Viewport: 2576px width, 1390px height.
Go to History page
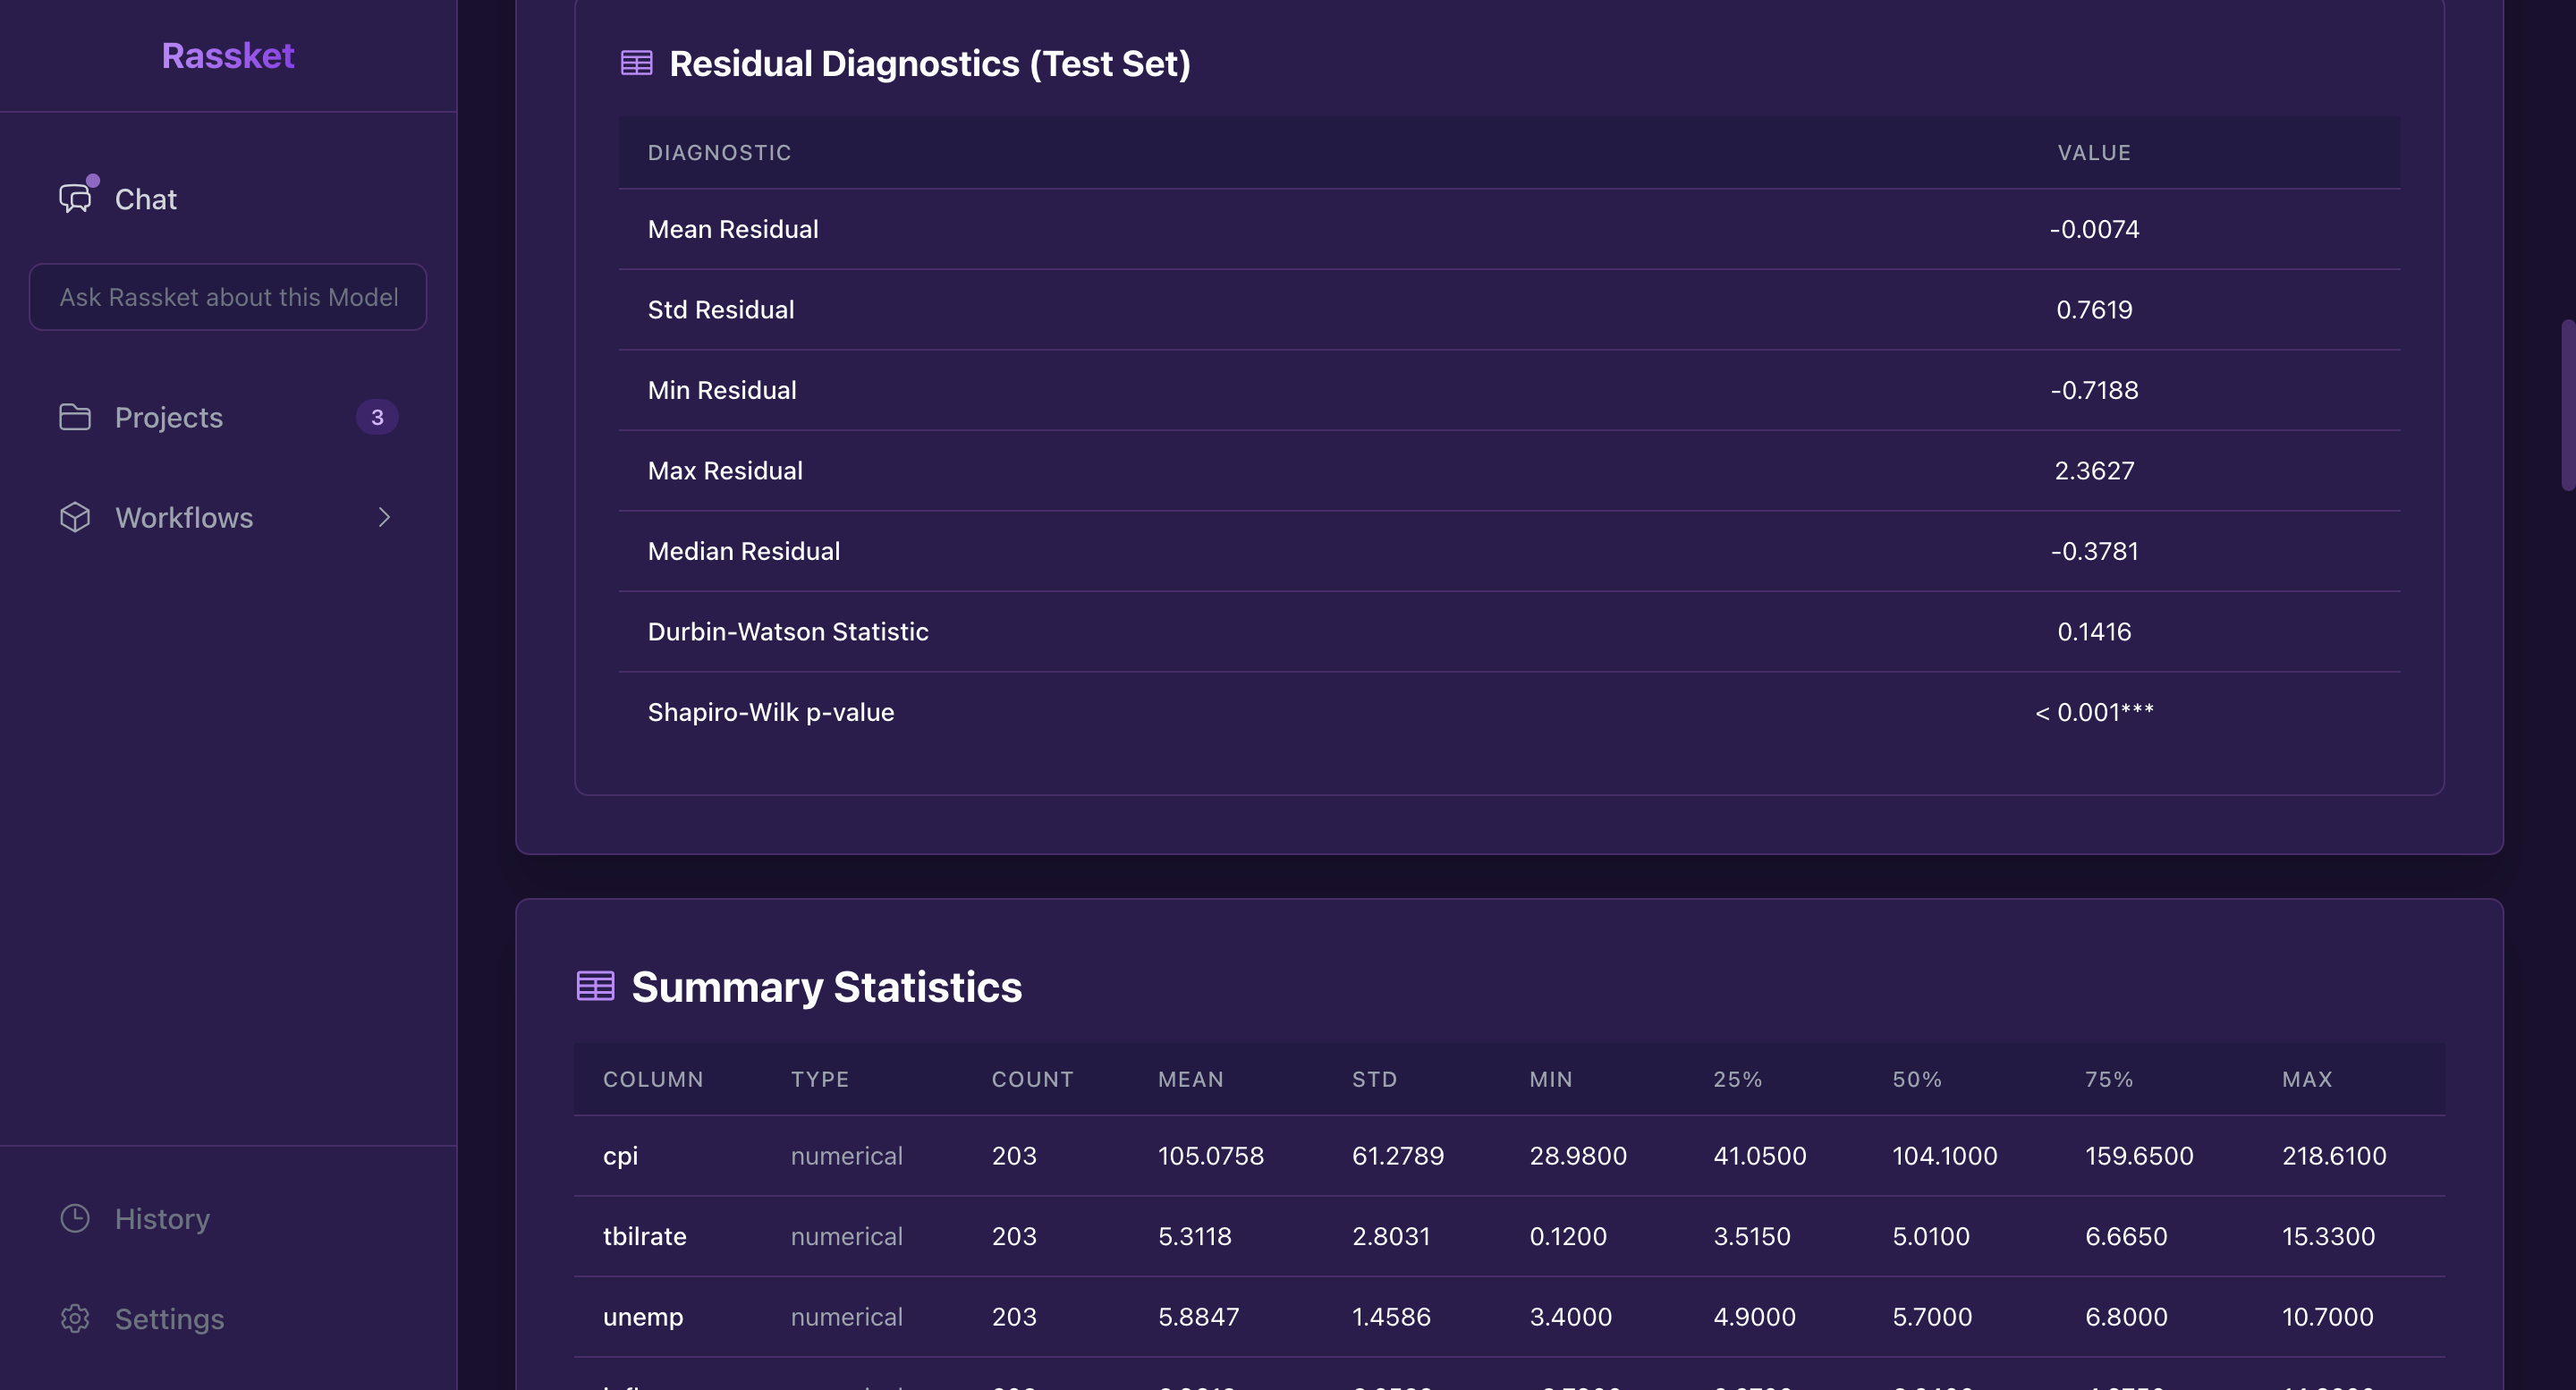pyautogui.click(x=162, y=1218)
